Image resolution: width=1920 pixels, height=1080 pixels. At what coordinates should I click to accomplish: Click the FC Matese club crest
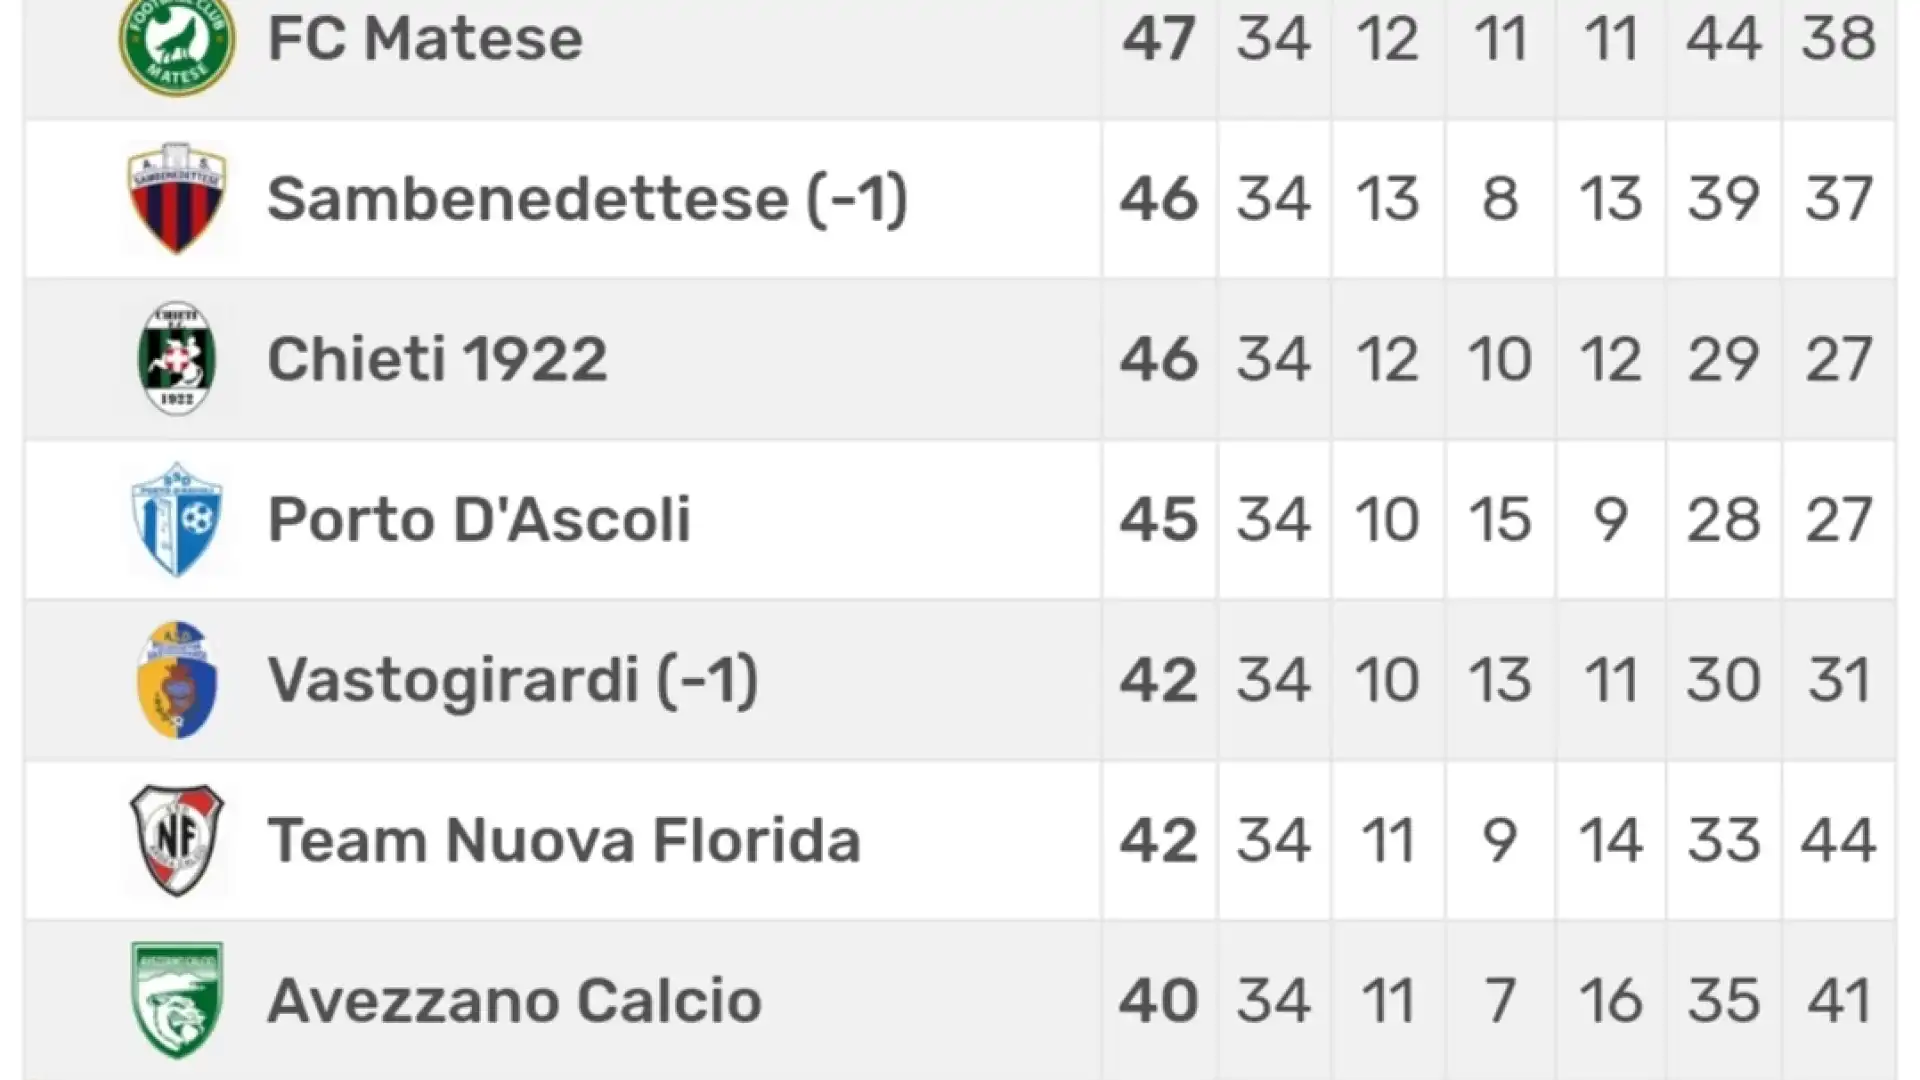click(x=177, y=42)
